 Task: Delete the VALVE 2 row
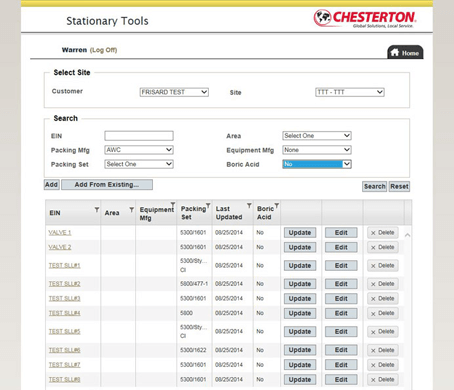[x=383, y=247]
